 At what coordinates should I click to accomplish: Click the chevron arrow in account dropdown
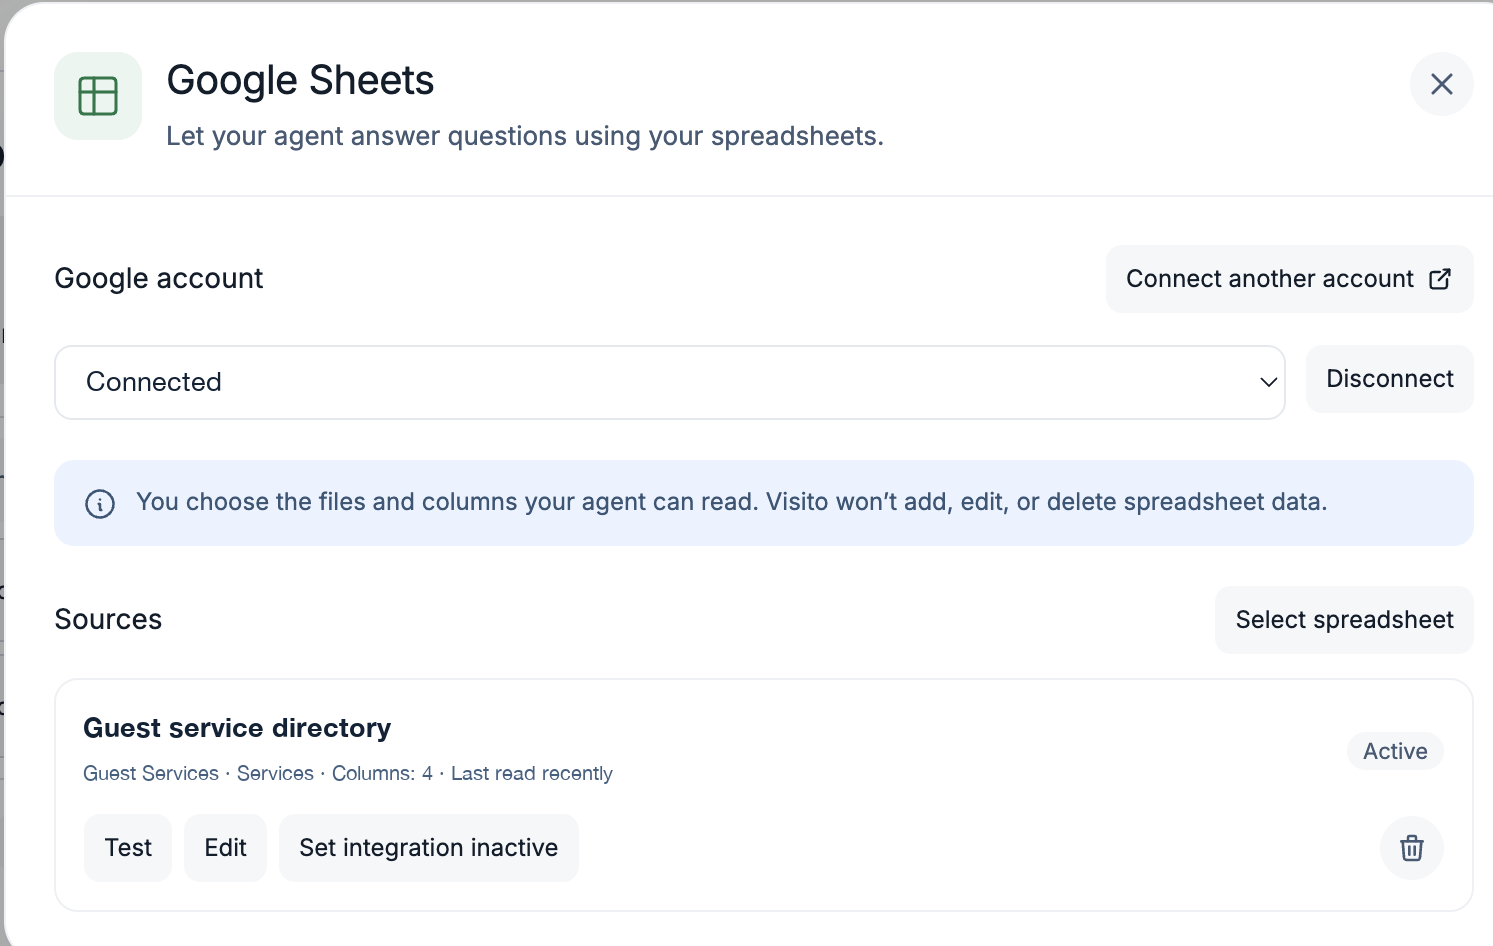coord(1268,382)
